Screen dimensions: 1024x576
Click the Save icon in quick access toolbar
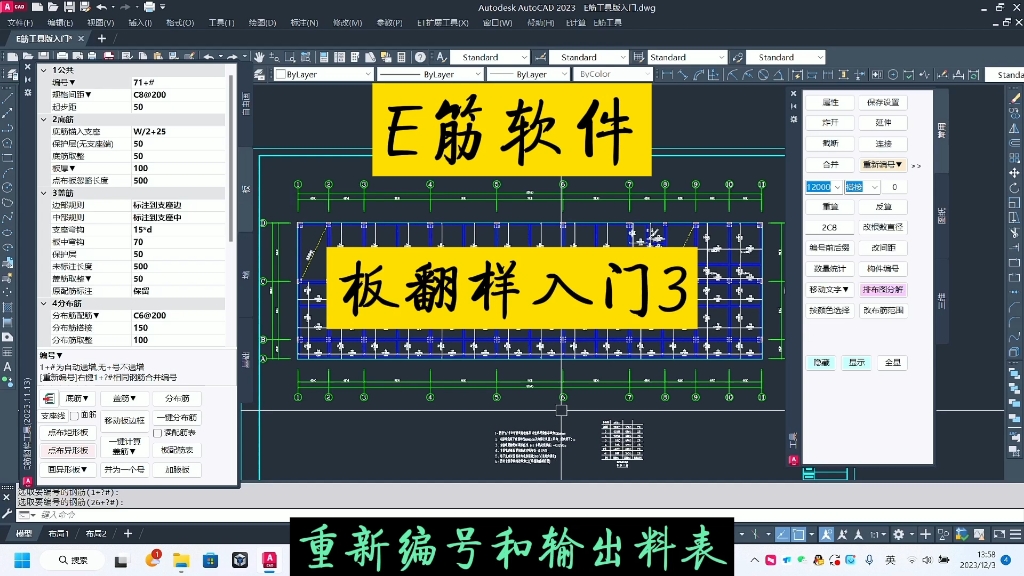click(69, 7)
